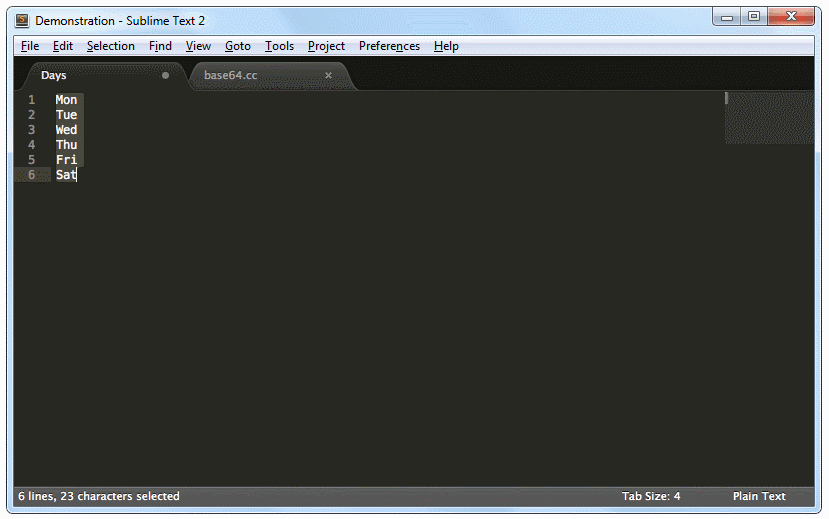Click line number 1 in gutter

click(32, 100)
